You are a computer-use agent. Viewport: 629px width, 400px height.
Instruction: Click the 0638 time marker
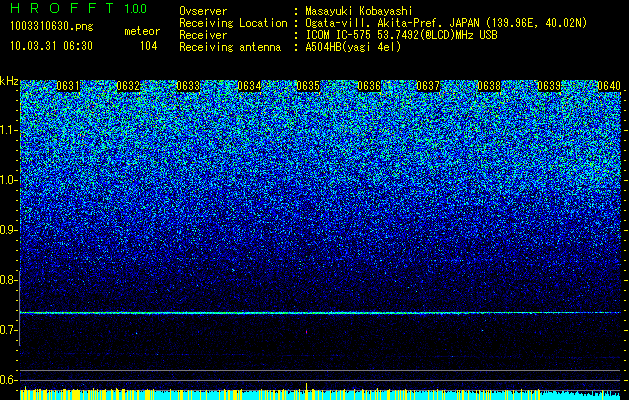coord(489,86)
